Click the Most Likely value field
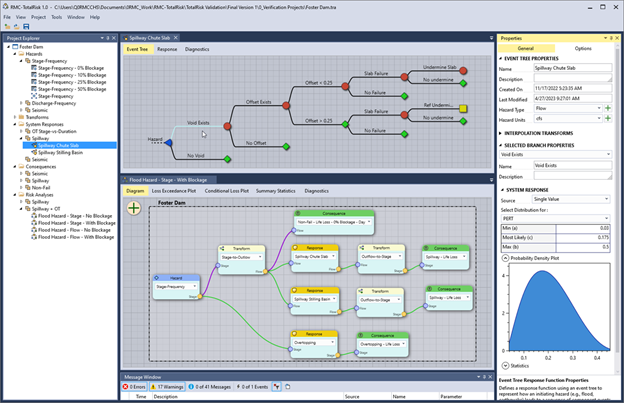Image resolution: width=624 pixels, height=403 pixels. [583, 236]
